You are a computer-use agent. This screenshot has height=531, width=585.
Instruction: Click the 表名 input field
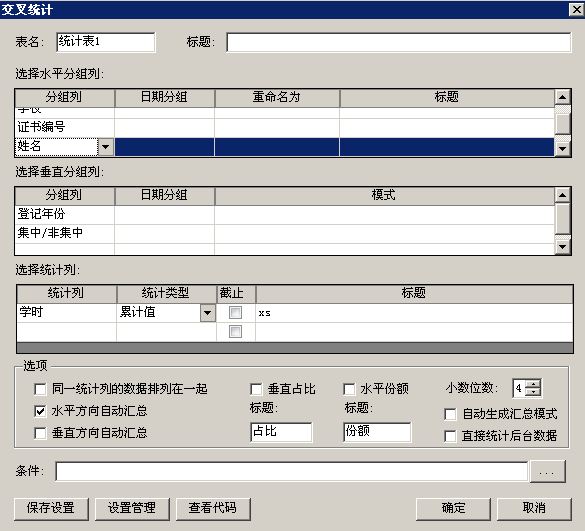click(106, 42)
